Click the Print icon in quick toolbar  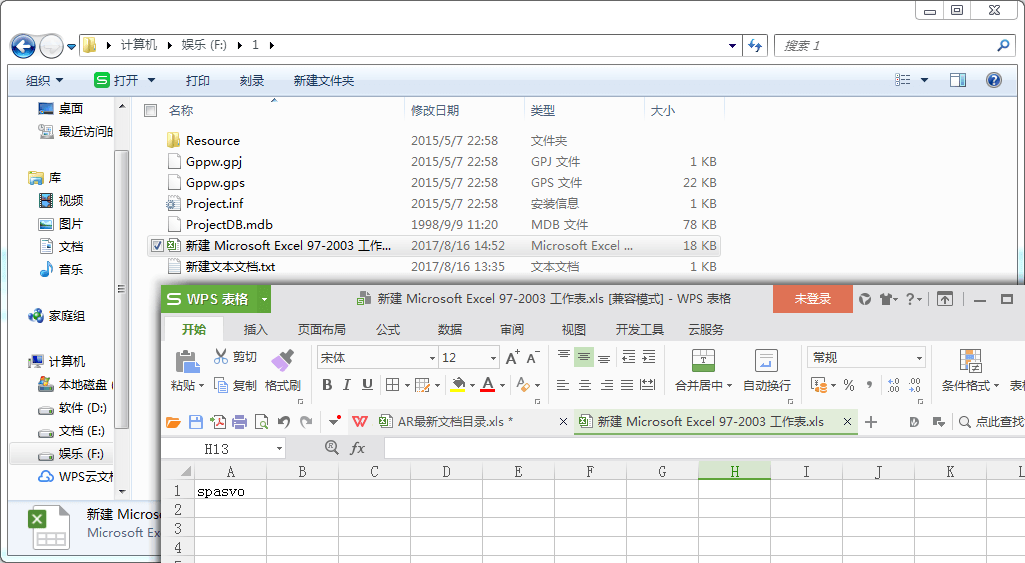[240, 422]
